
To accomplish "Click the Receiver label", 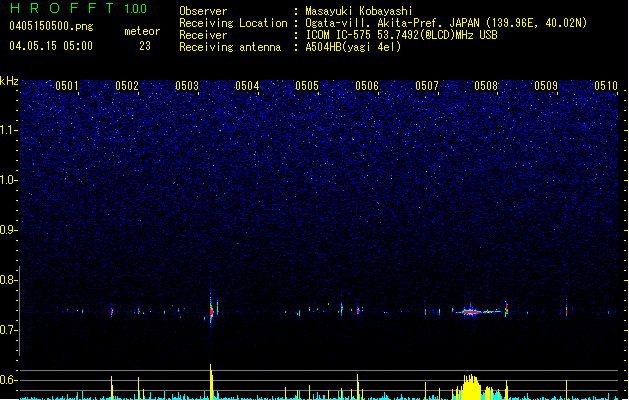I will [x=203, y=35].
